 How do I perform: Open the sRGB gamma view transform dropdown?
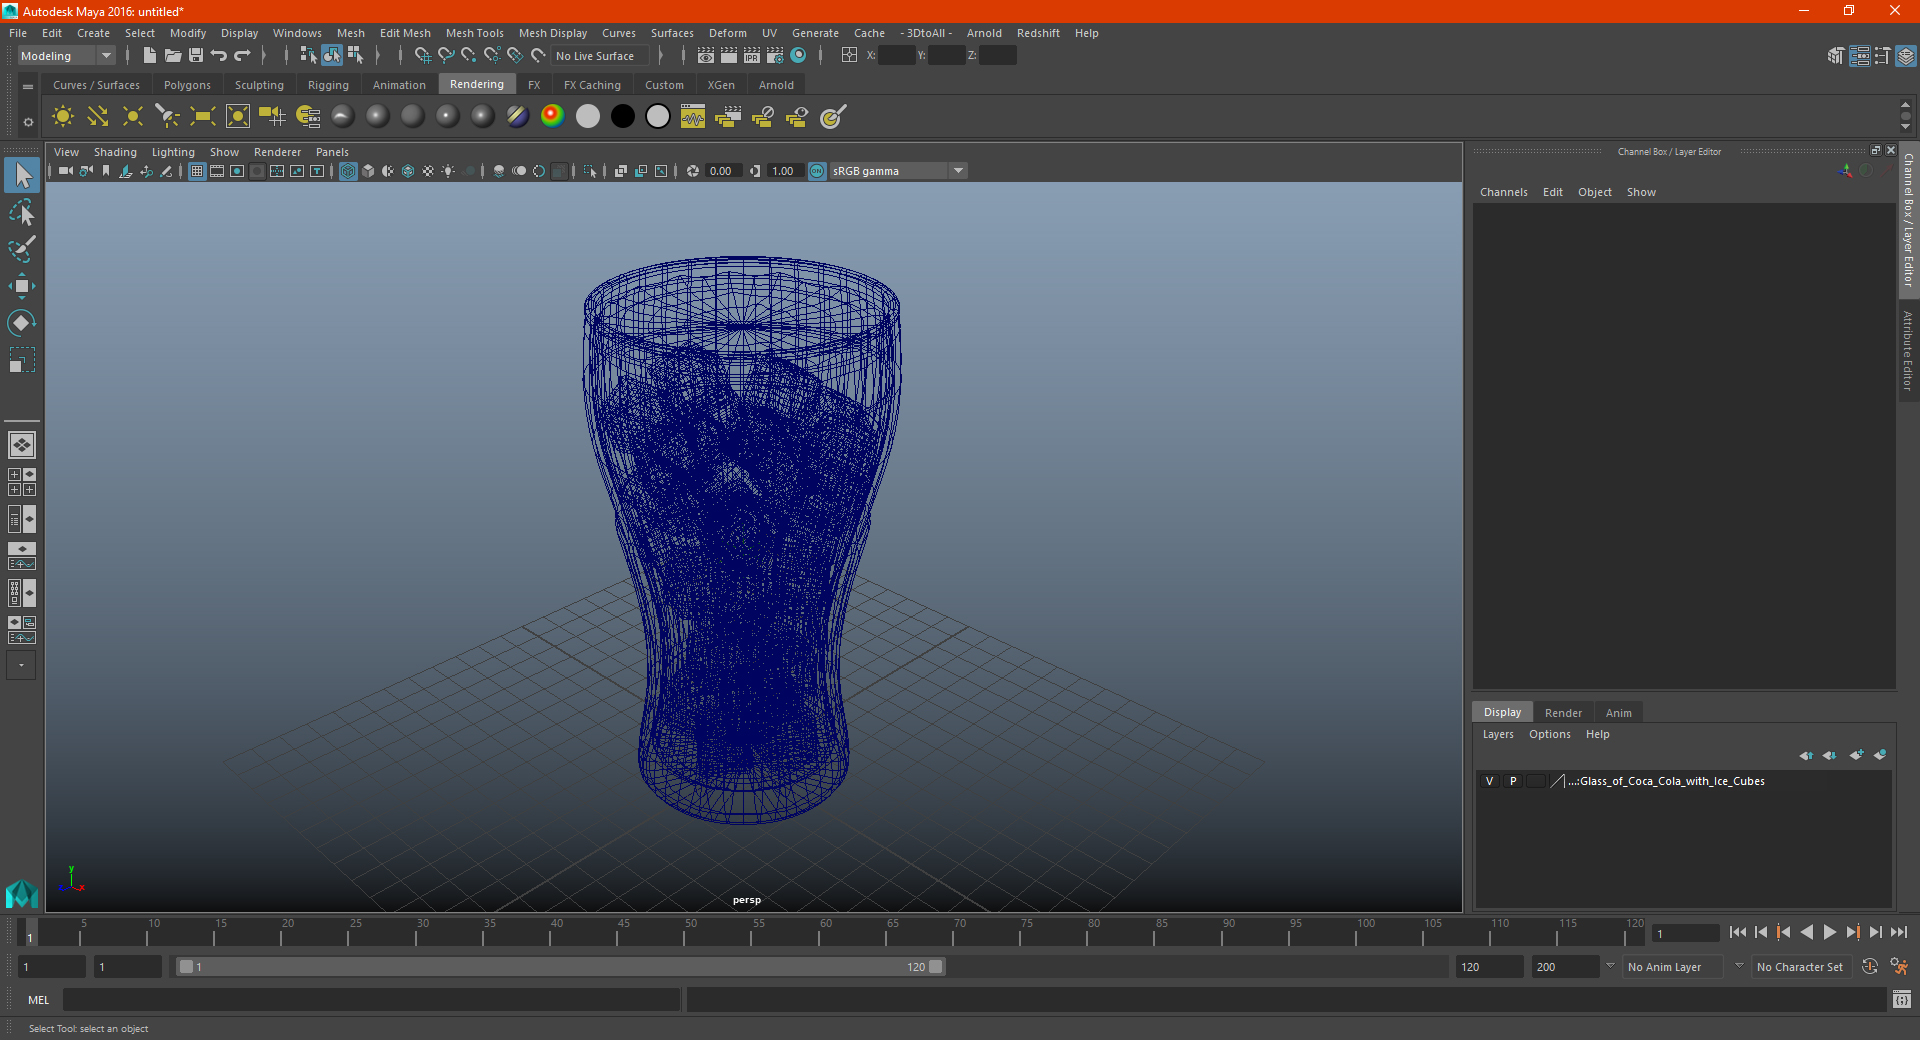point(899,171)
